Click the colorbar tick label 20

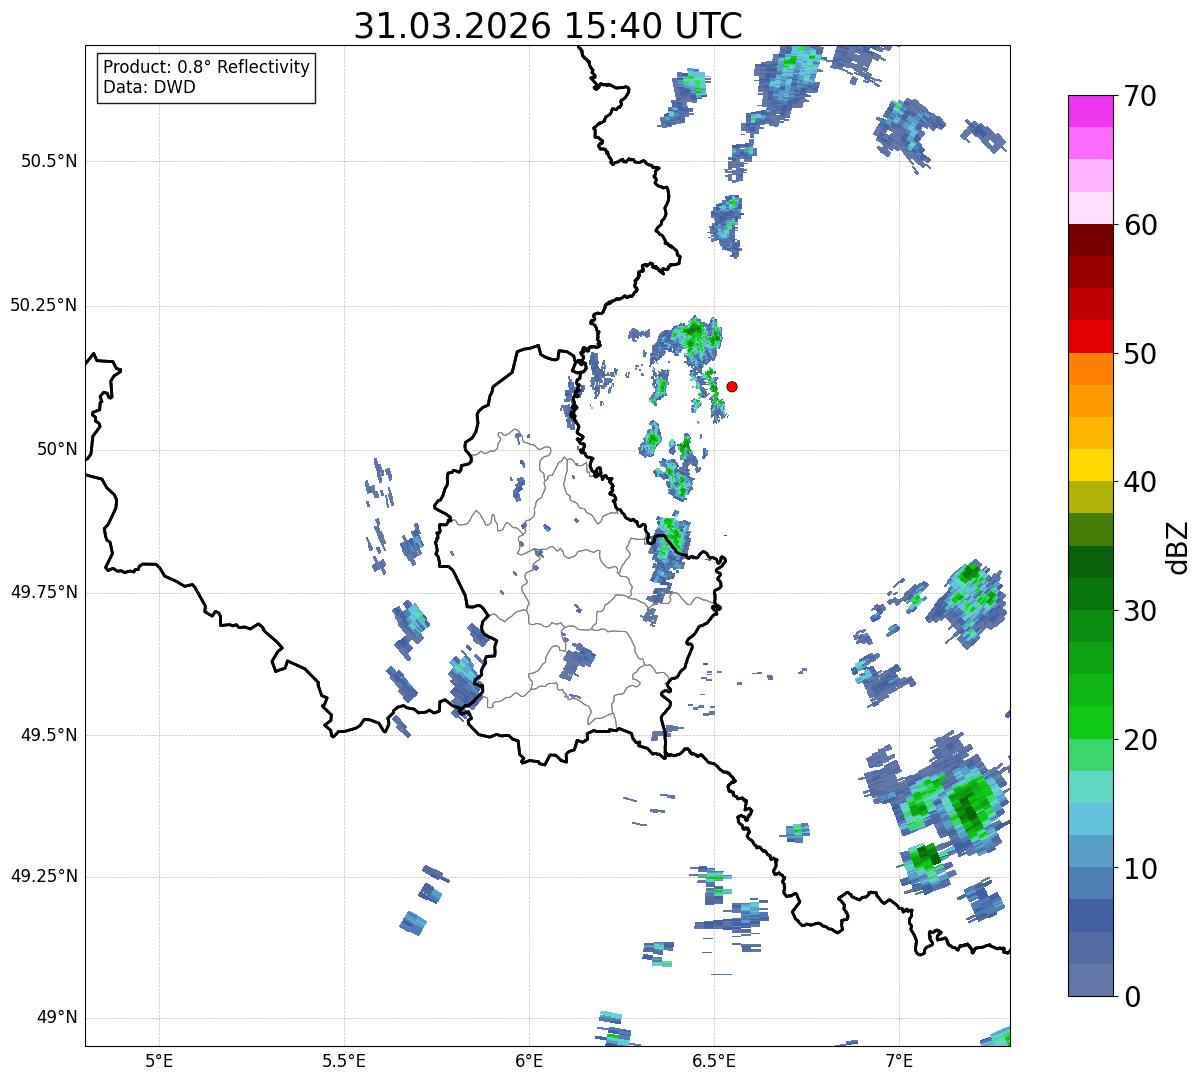click(1140, 740)
